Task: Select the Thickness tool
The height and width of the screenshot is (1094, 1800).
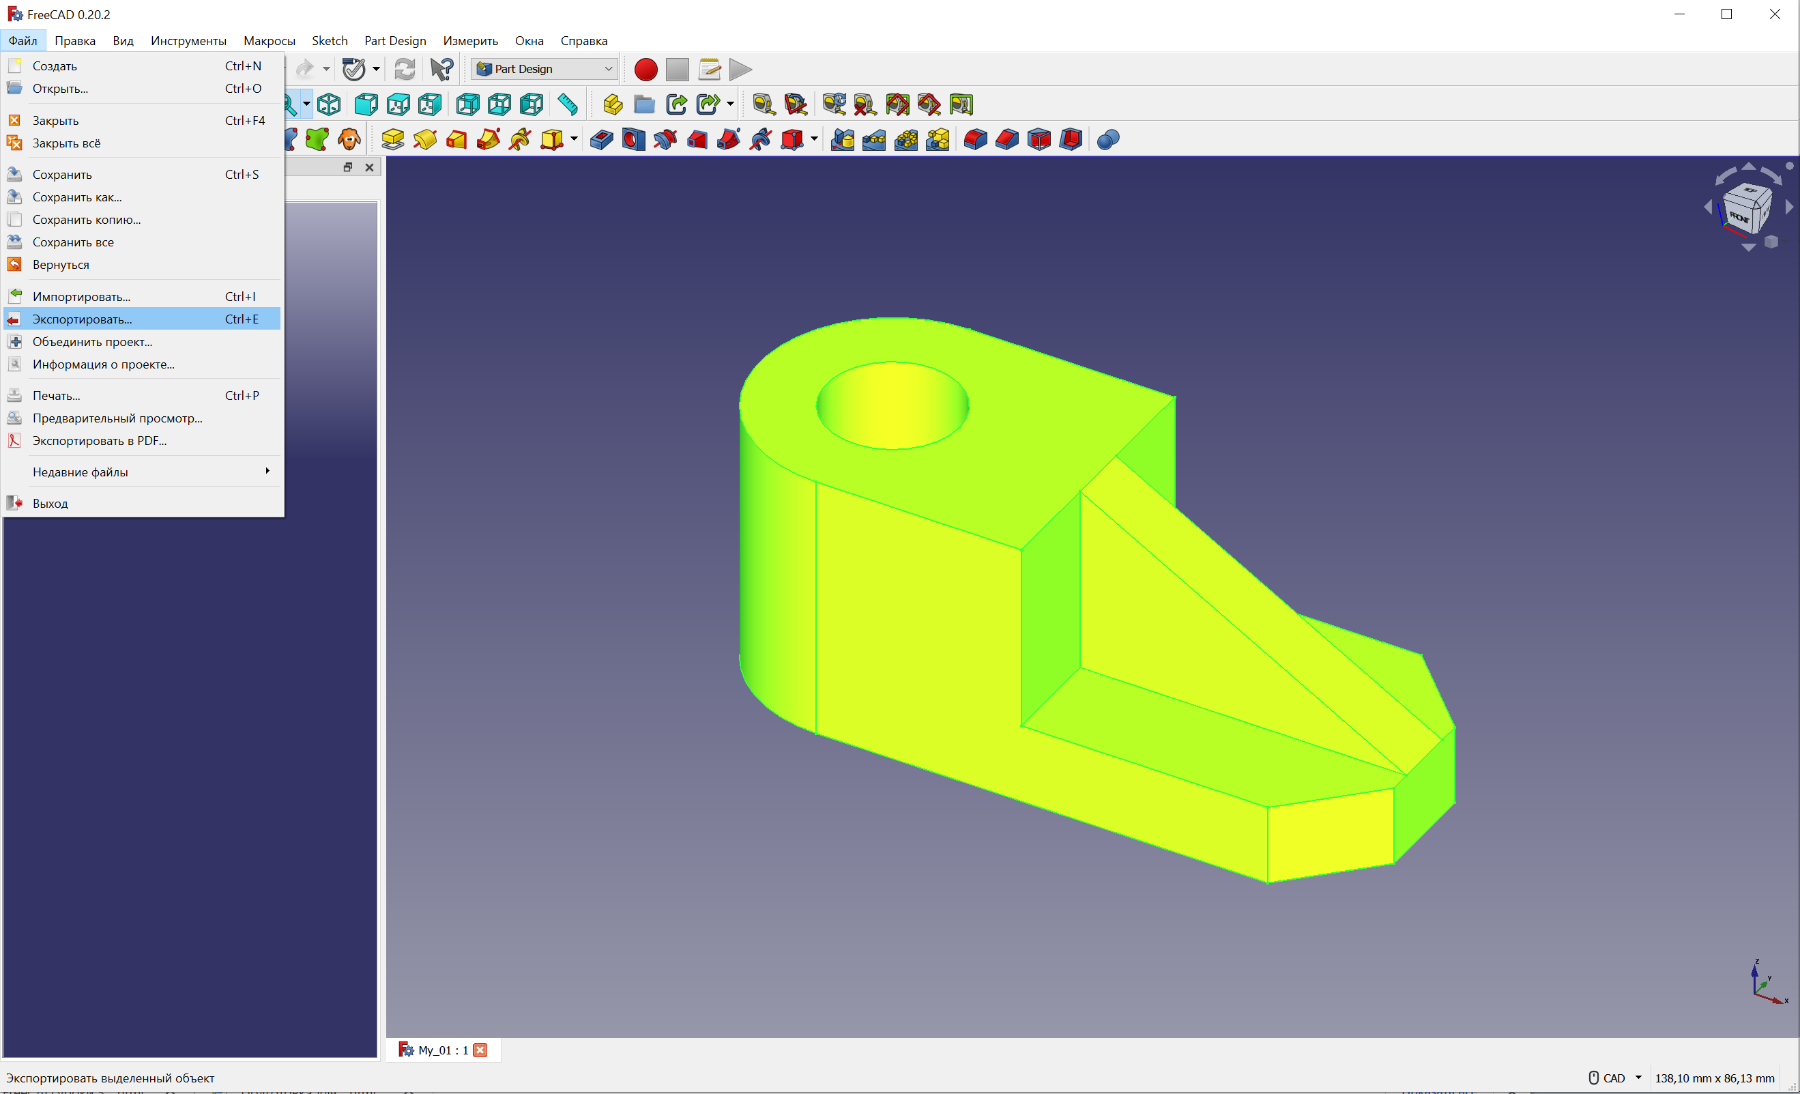Action: click(1071, 139)
